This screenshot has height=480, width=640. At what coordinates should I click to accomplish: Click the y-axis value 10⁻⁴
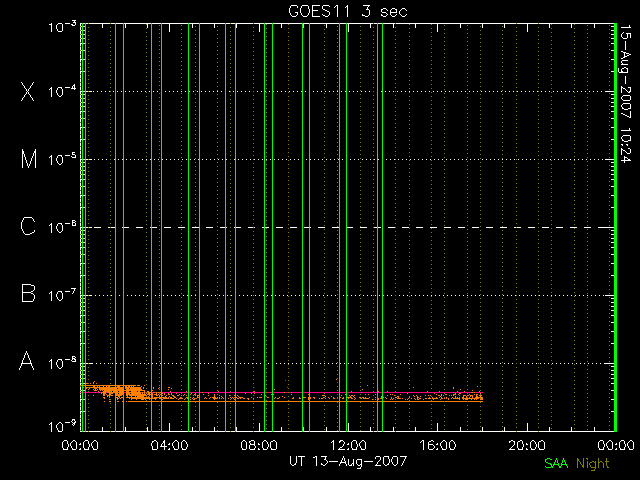pos(62,91)
